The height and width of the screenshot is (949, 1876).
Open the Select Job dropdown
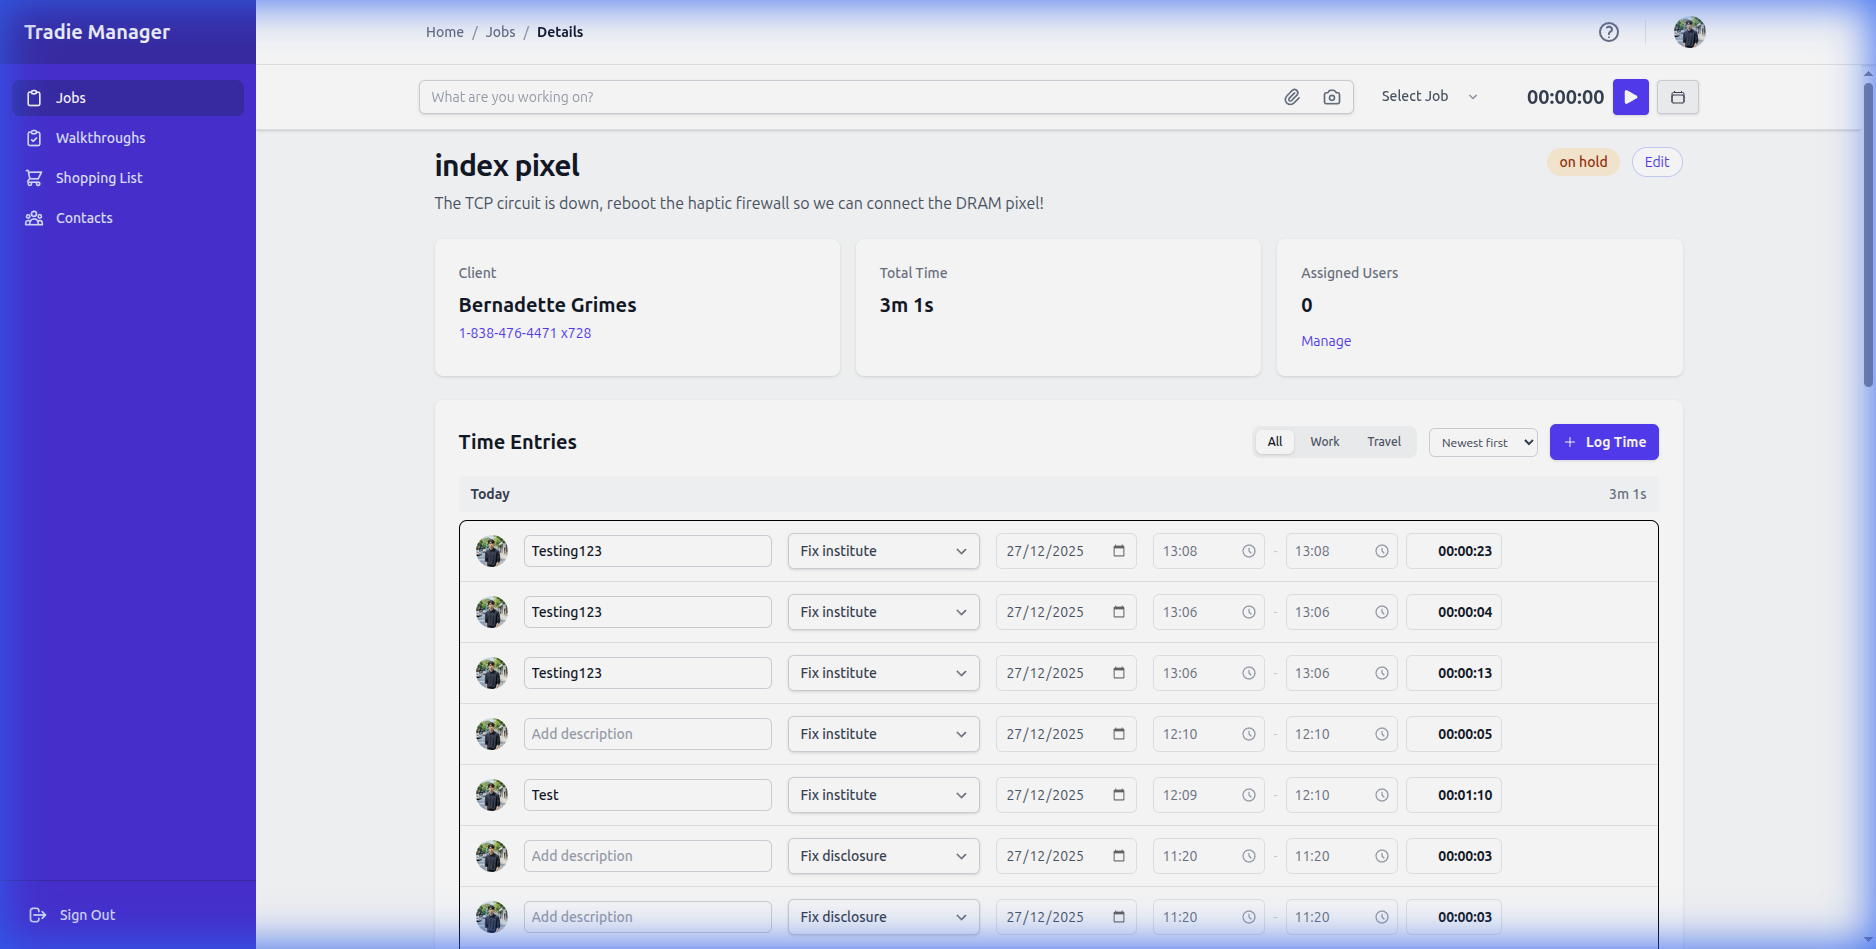click(1428, 96)
